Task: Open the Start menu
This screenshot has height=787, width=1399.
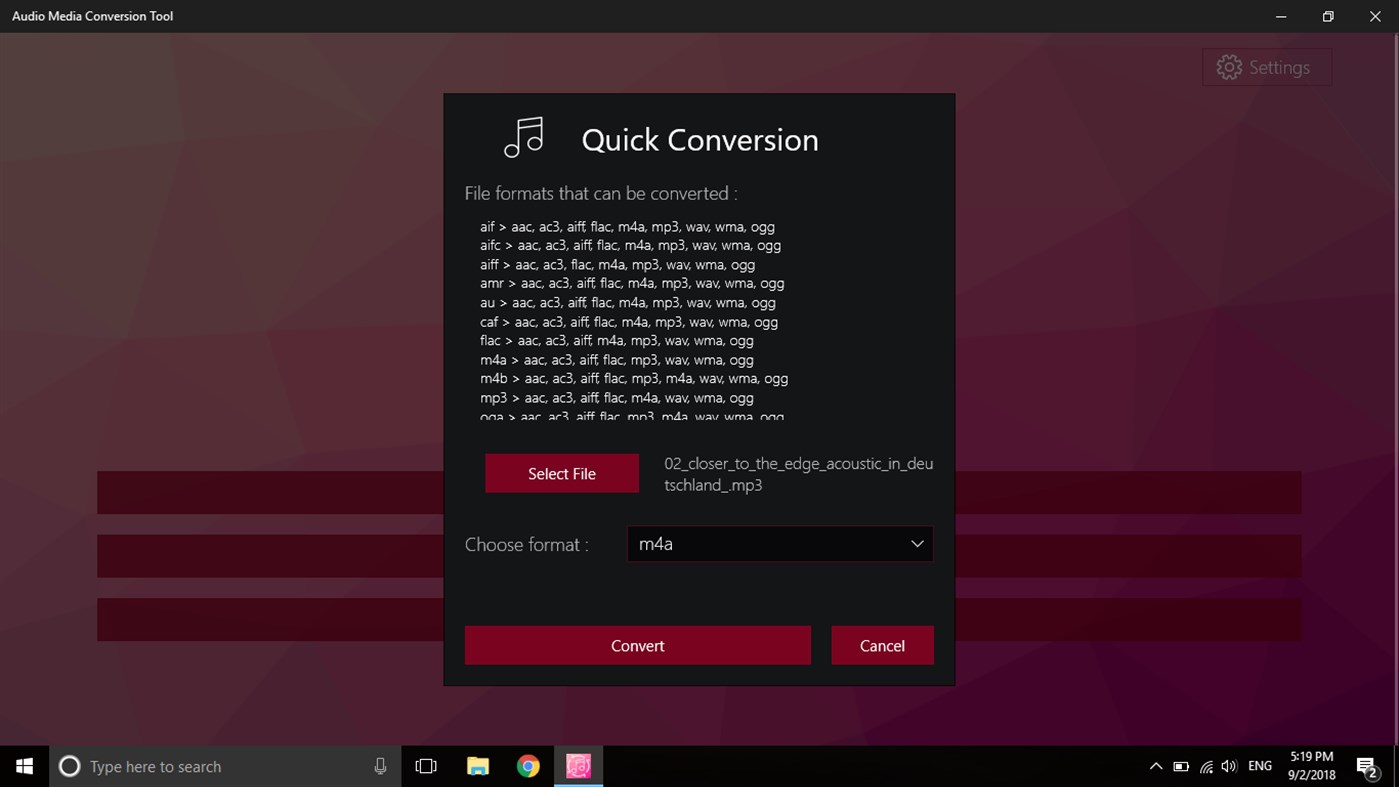Action: tap(23, 765)
